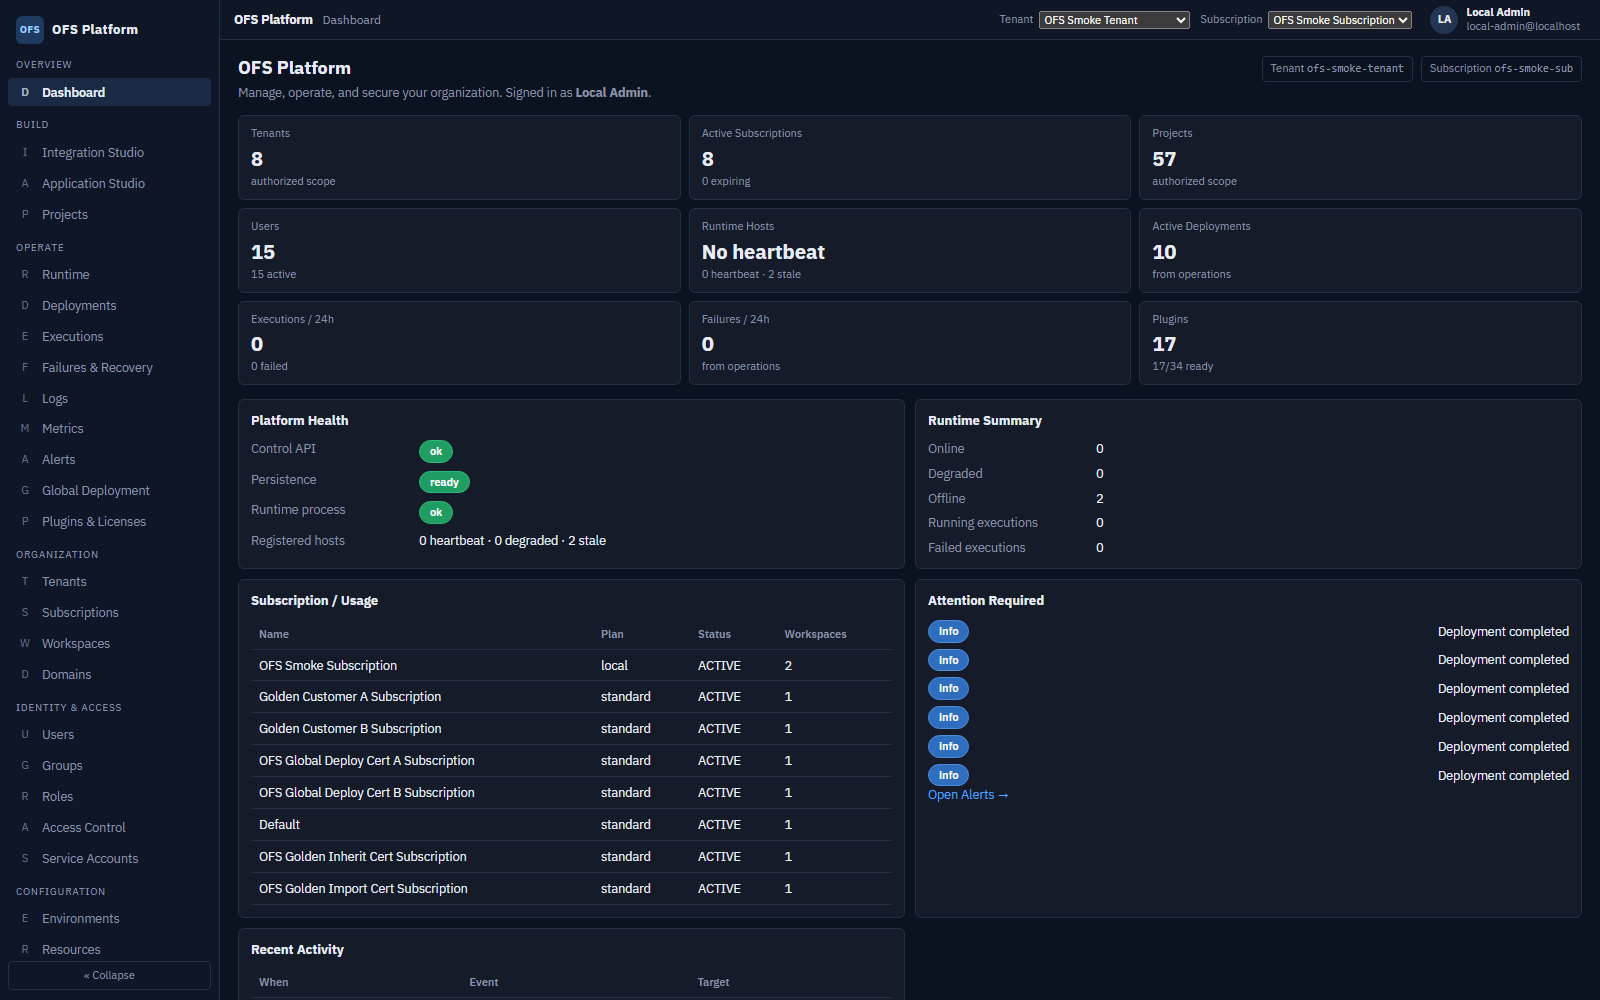Image resolution: width=1600 pixels, height=1000 pixels.
Task: Open Subscriptions in sidebar
Action: (109, 612)
